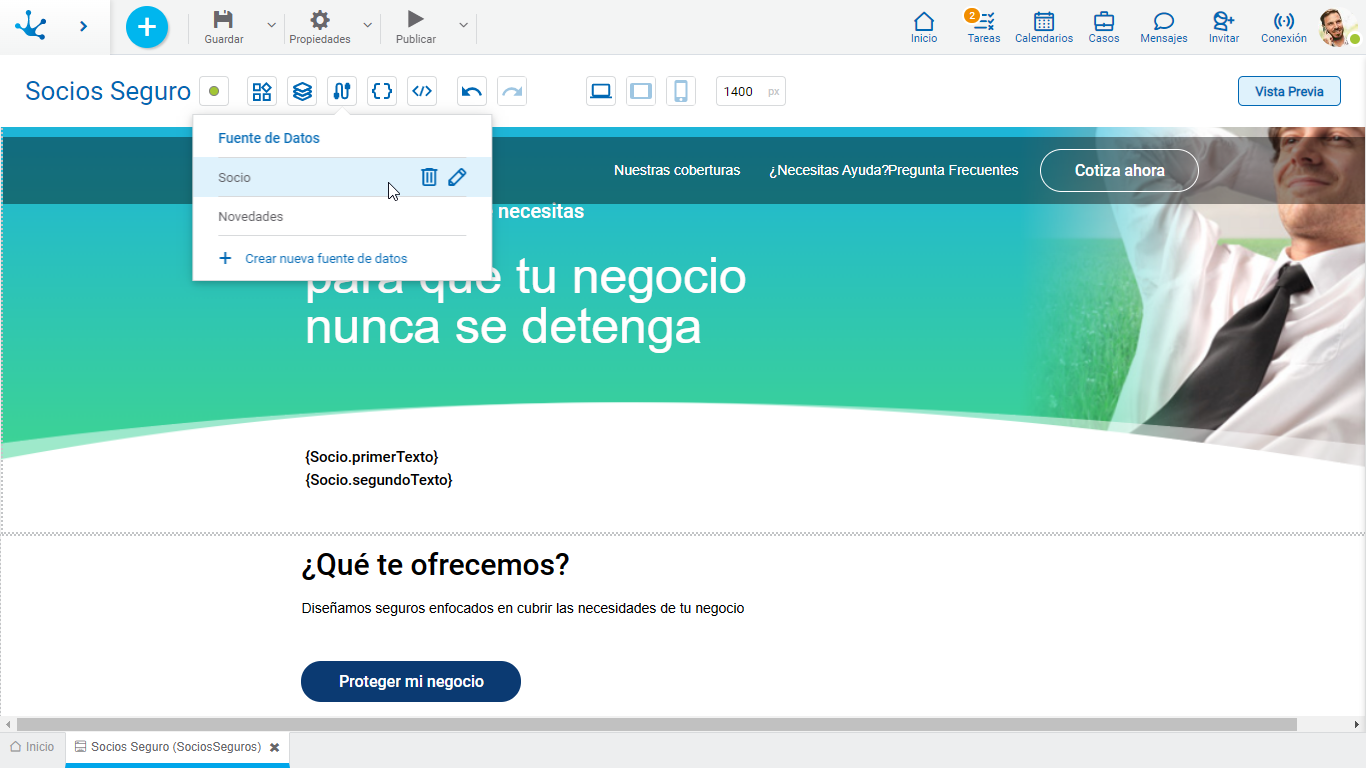This screenshot has height=768, width=1366.
Task: Save with the Guardar icon
Action: pyautogui.click(x=224, y=19)
